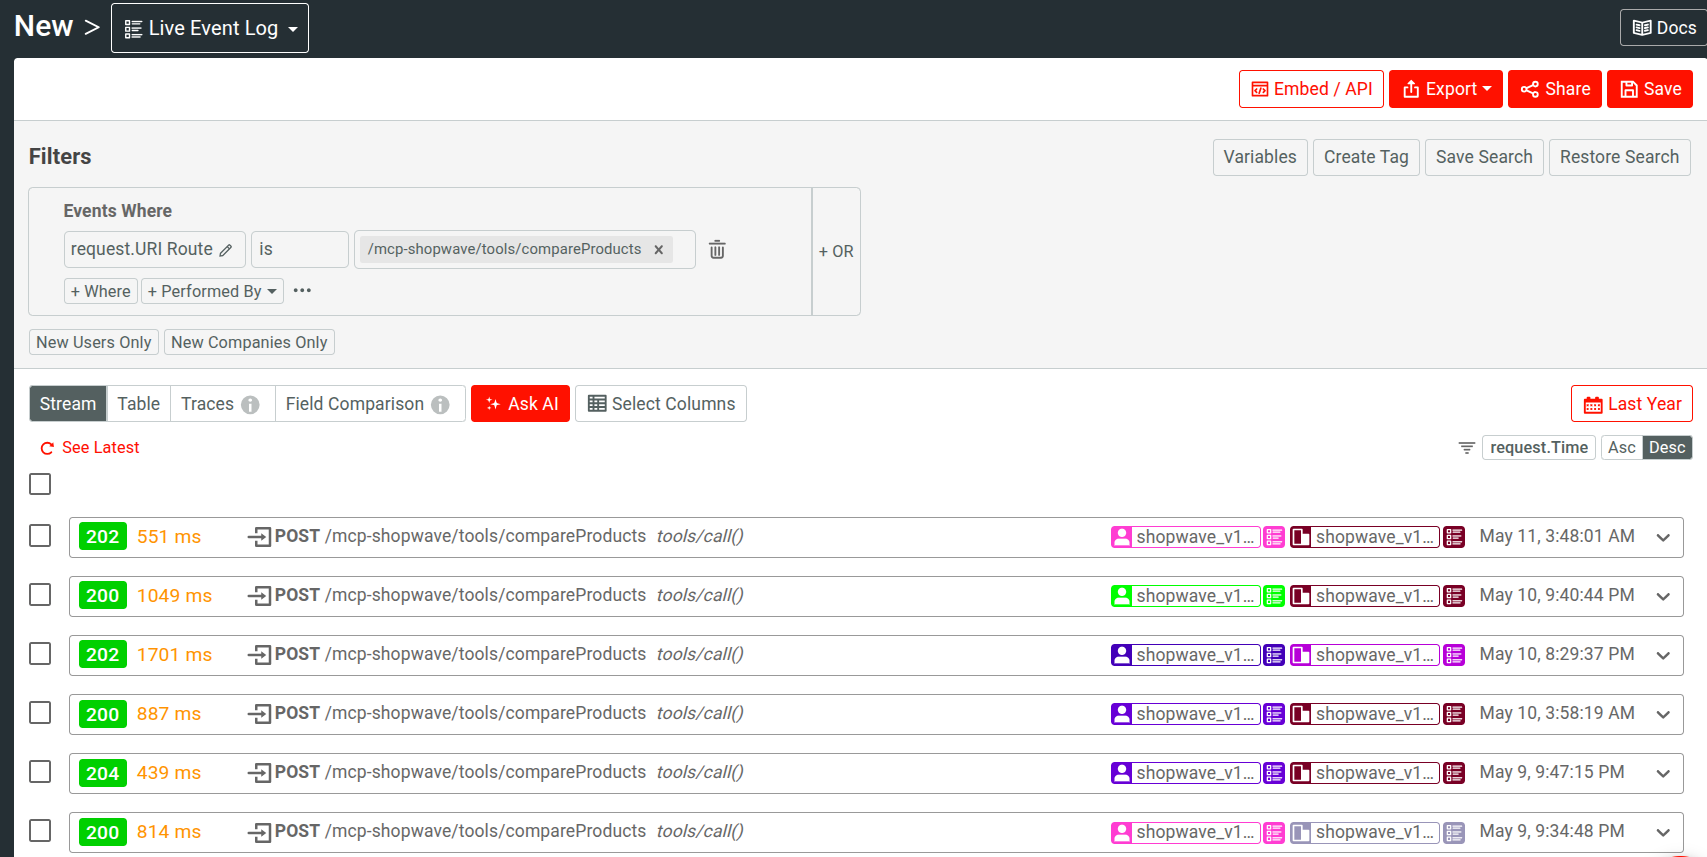Open the Docs link

click(1664, 28)
